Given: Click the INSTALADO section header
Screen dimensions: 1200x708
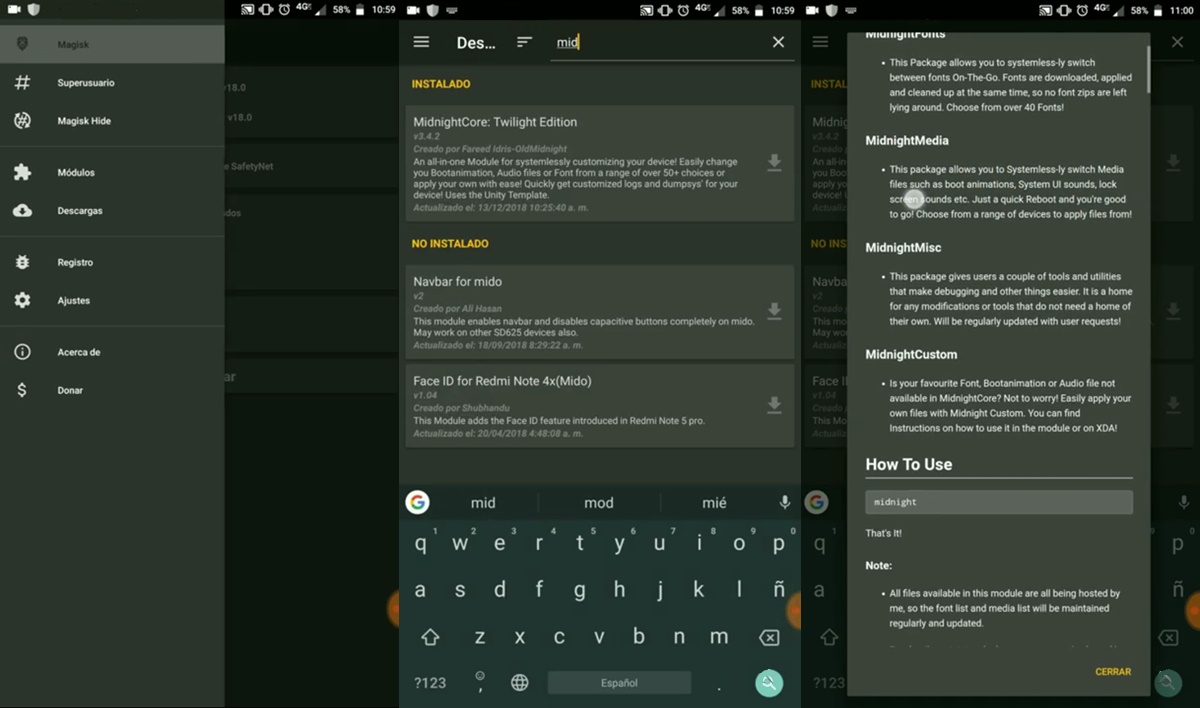Looking at the screenshot, I should pos(441,84).
